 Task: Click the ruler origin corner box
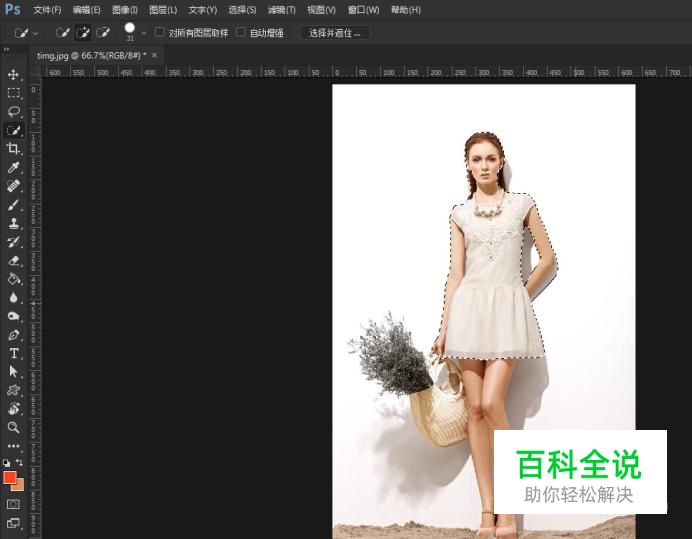(35, 72)
